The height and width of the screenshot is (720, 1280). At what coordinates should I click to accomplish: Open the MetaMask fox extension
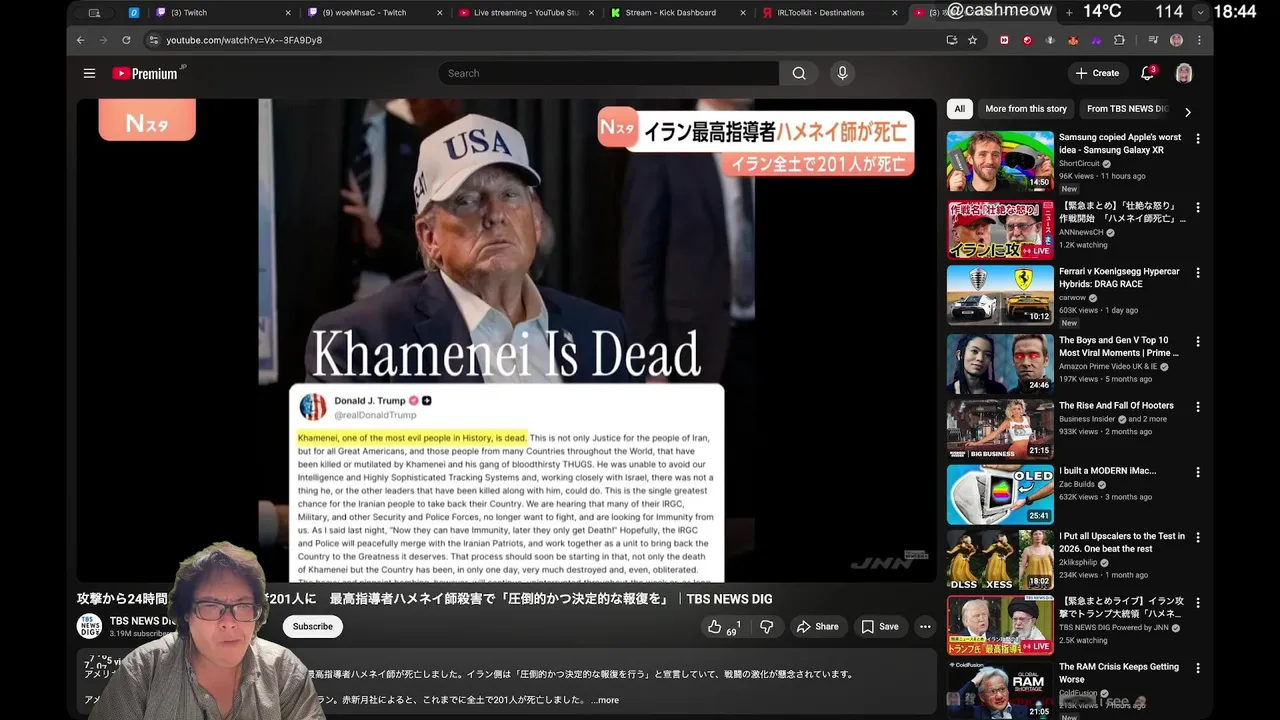pos(1073,40)
